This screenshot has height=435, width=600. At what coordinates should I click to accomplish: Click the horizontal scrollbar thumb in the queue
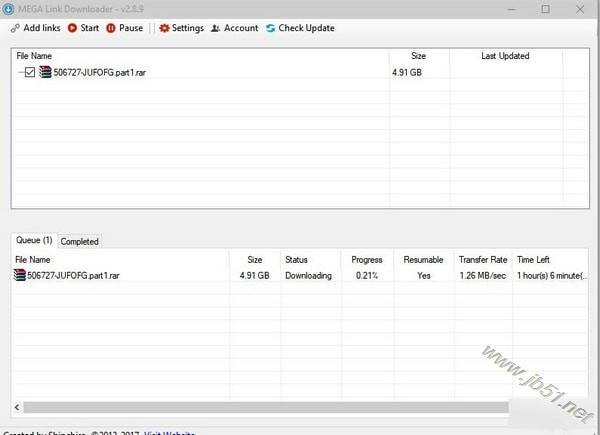266,407
